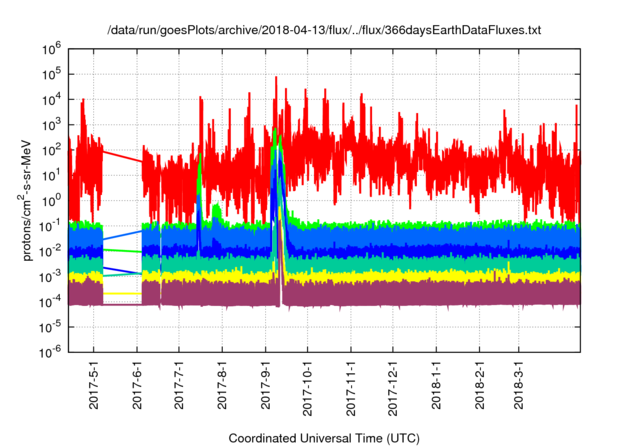
Task: Click the red interpolation line across the data gap
Action: [x=122, y=156]
